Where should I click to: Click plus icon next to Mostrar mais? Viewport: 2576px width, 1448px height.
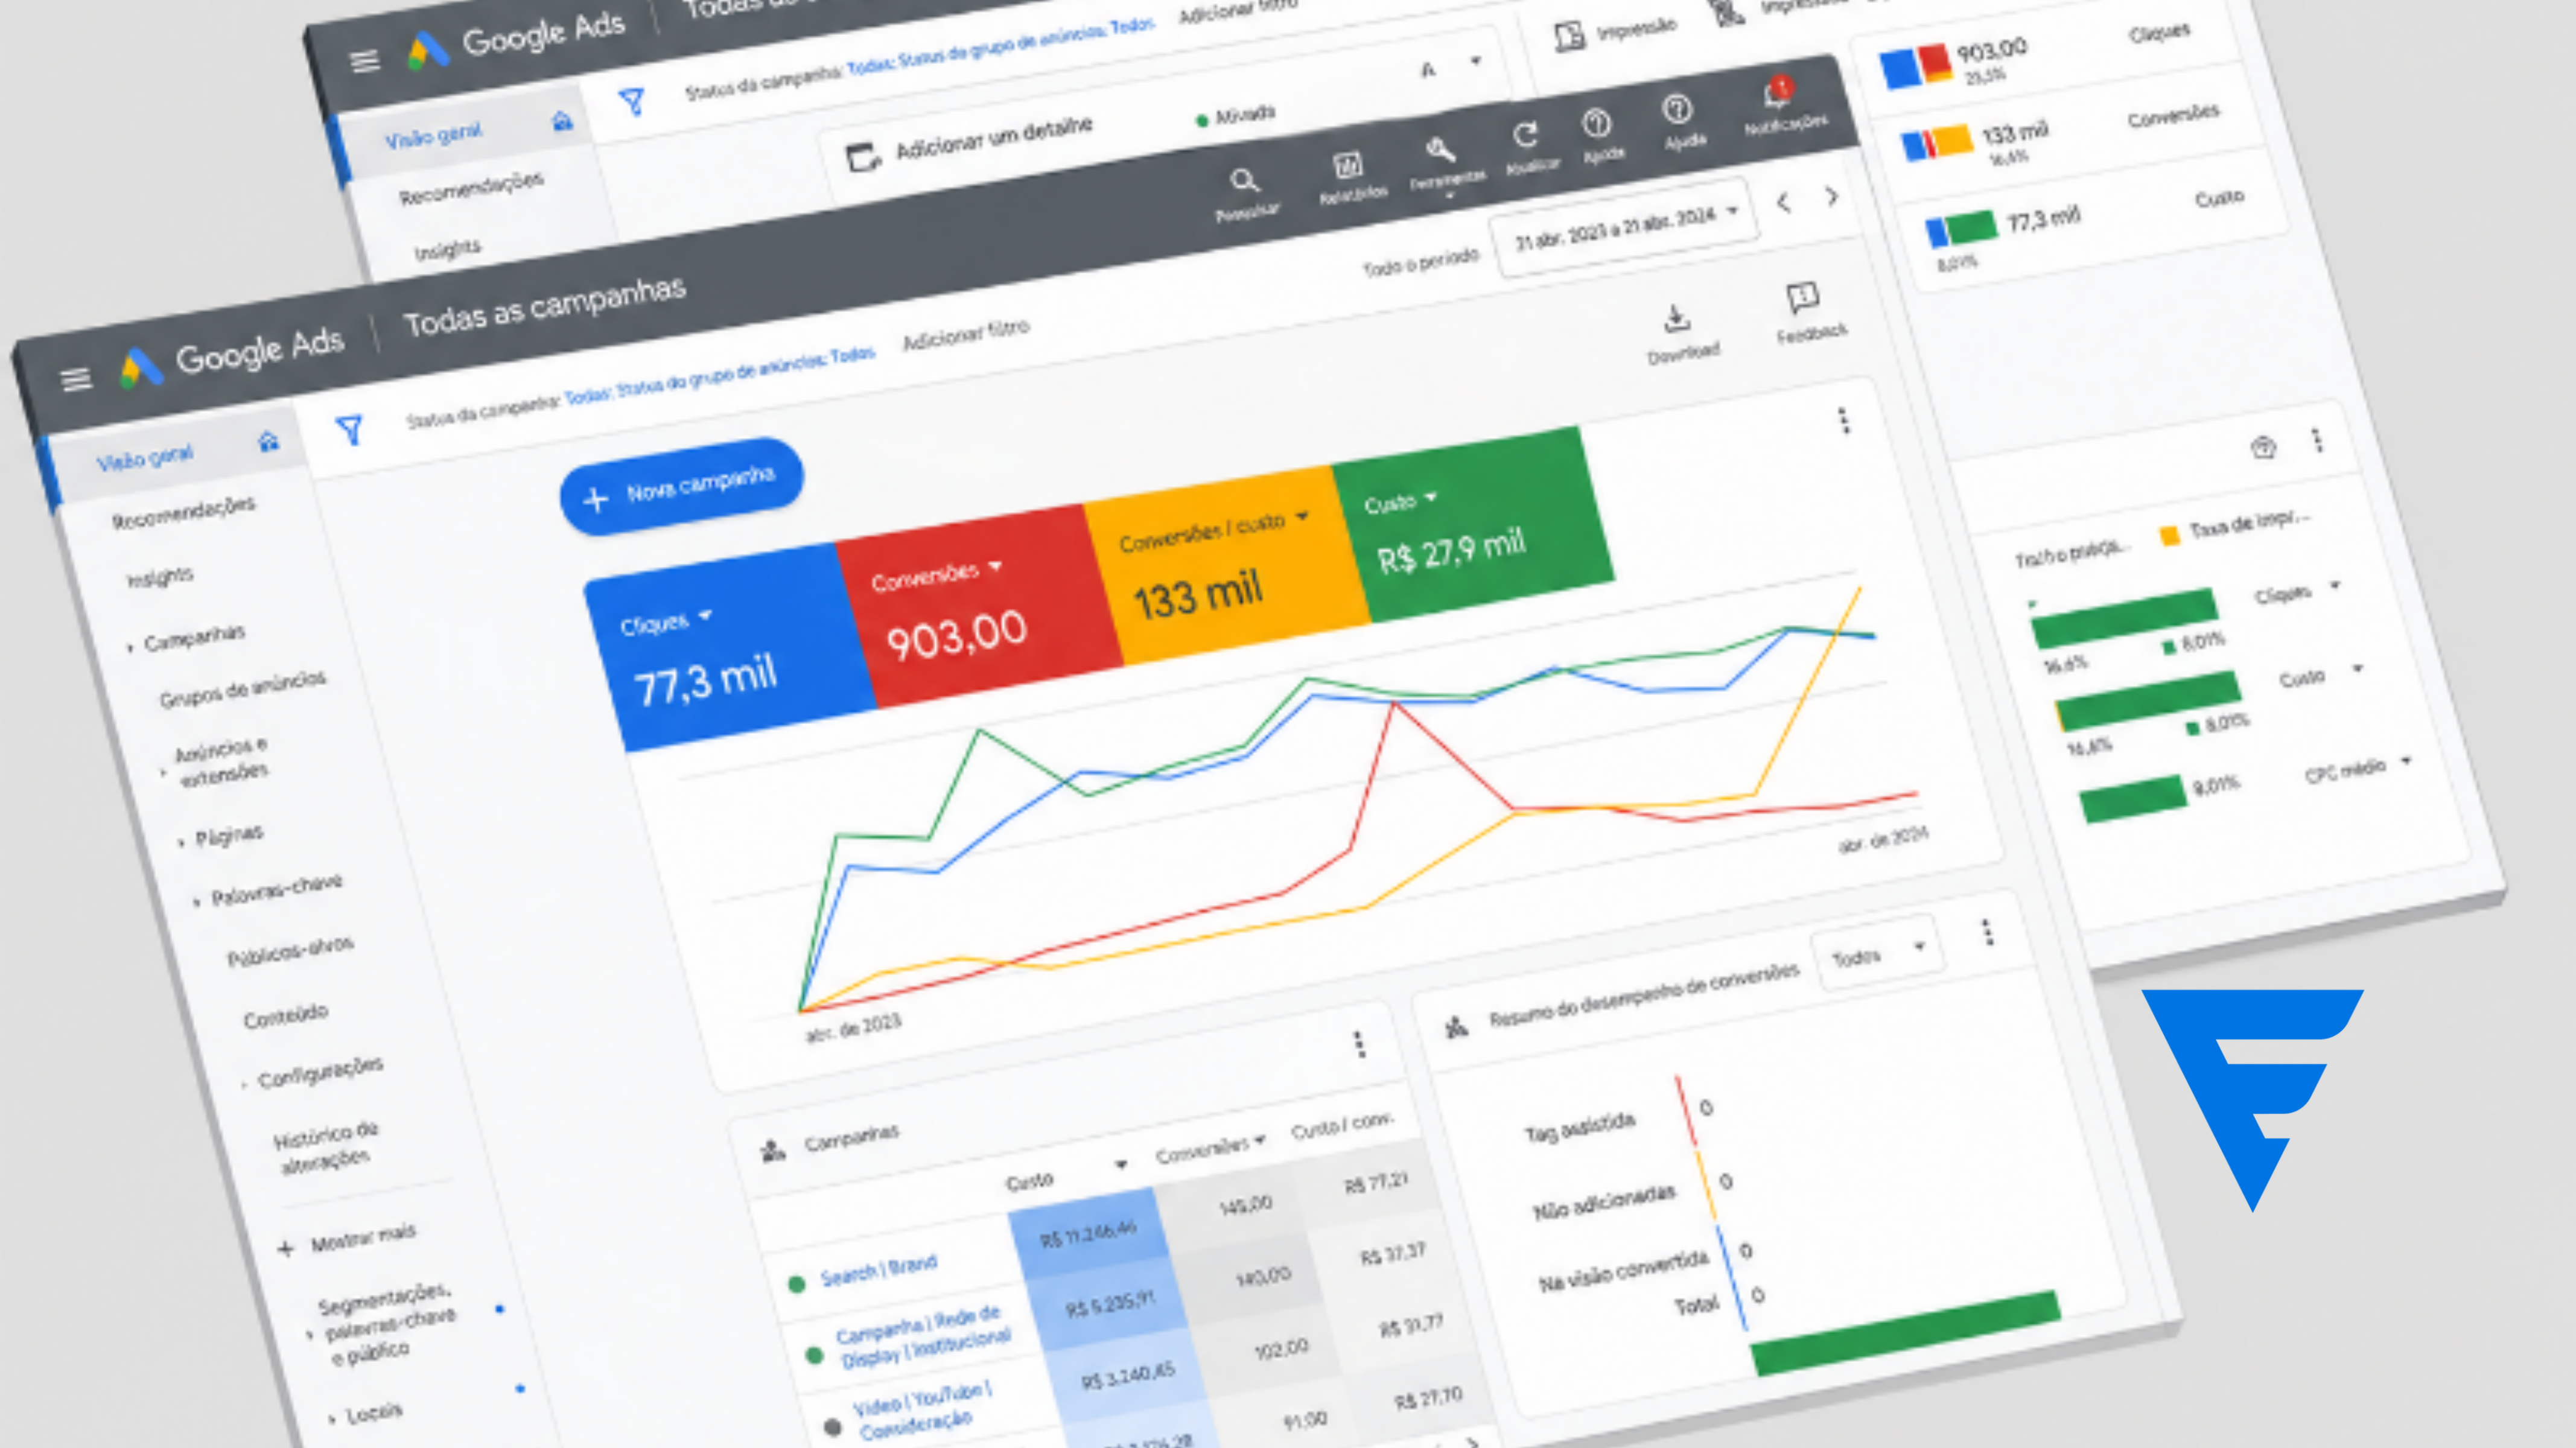286,1248
